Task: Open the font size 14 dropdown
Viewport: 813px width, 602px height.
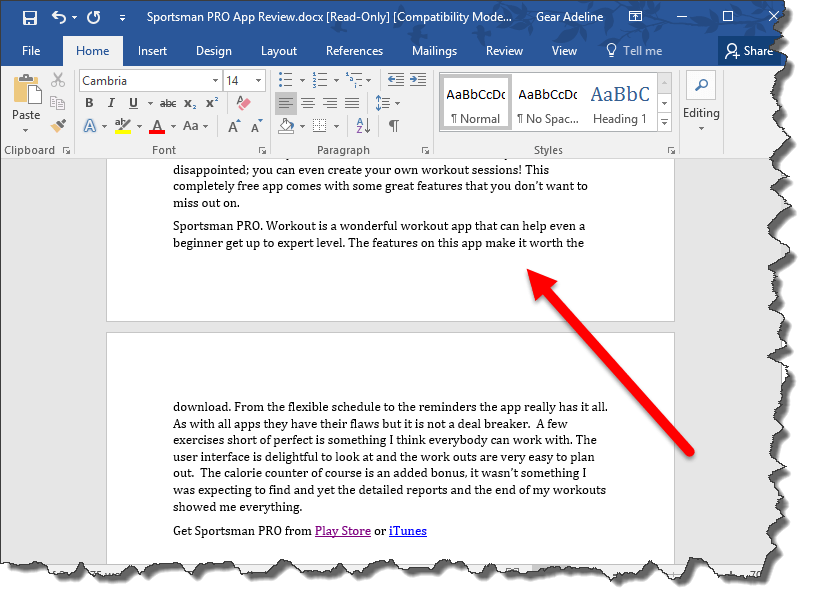Action: point(258,81)
